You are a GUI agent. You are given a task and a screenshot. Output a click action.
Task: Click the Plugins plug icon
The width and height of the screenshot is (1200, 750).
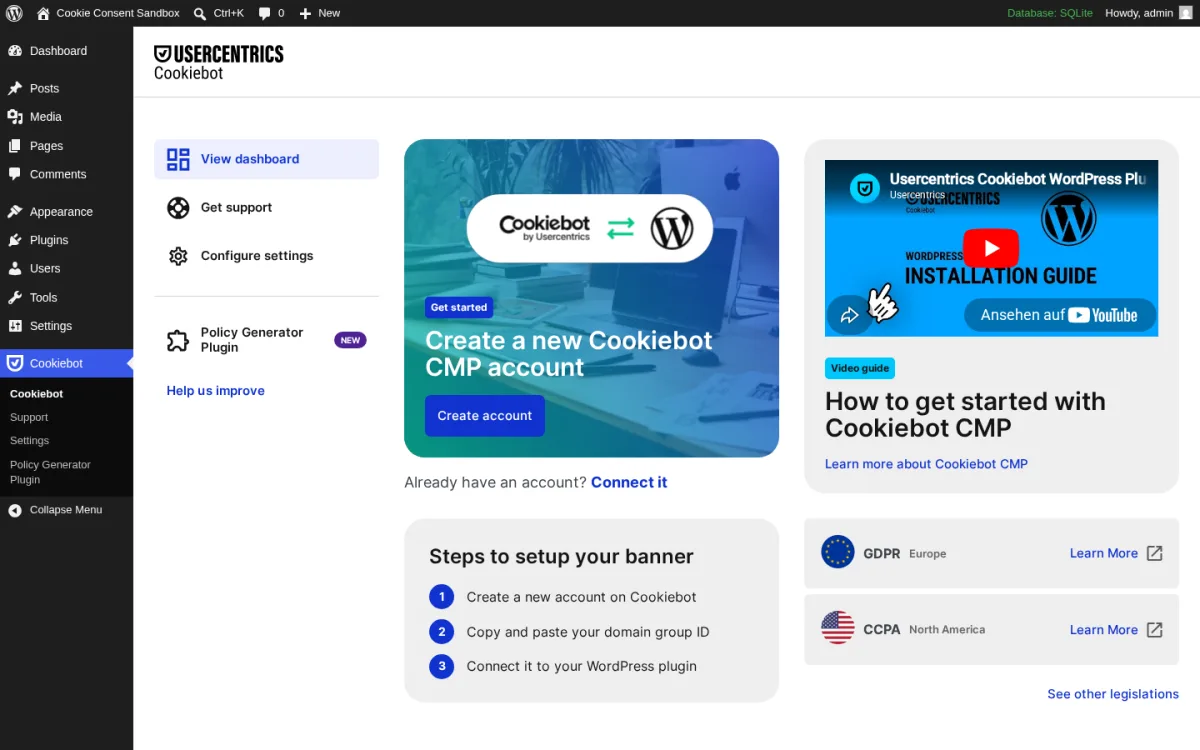[x=15, y=240]
